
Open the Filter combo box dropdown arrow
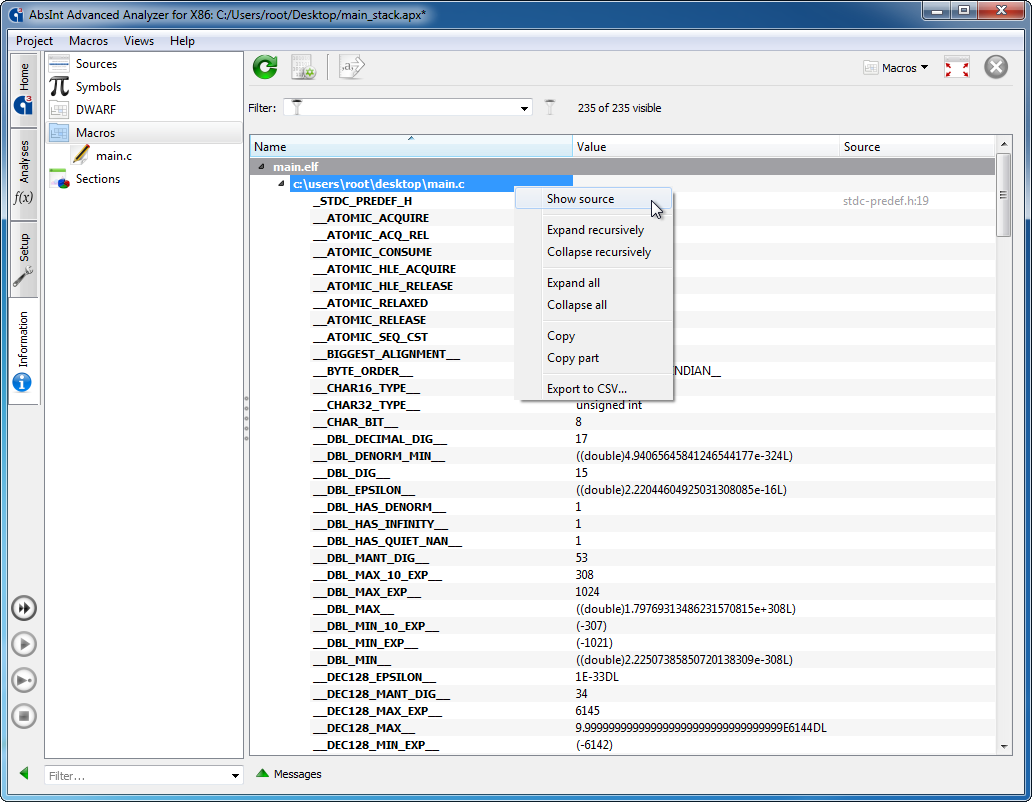pyautogui.click(x=524, y=108)
